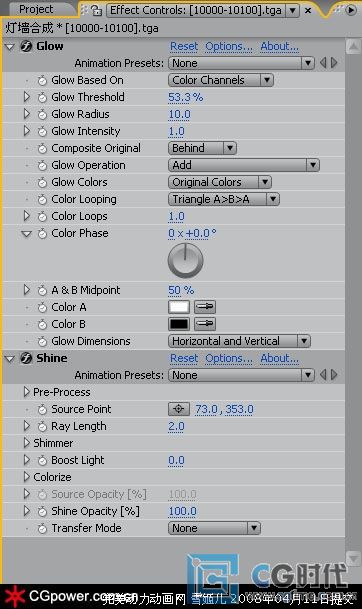
Task: Select the Effect Controls tab
Action: pyautogui.click(x=196, y=10)
